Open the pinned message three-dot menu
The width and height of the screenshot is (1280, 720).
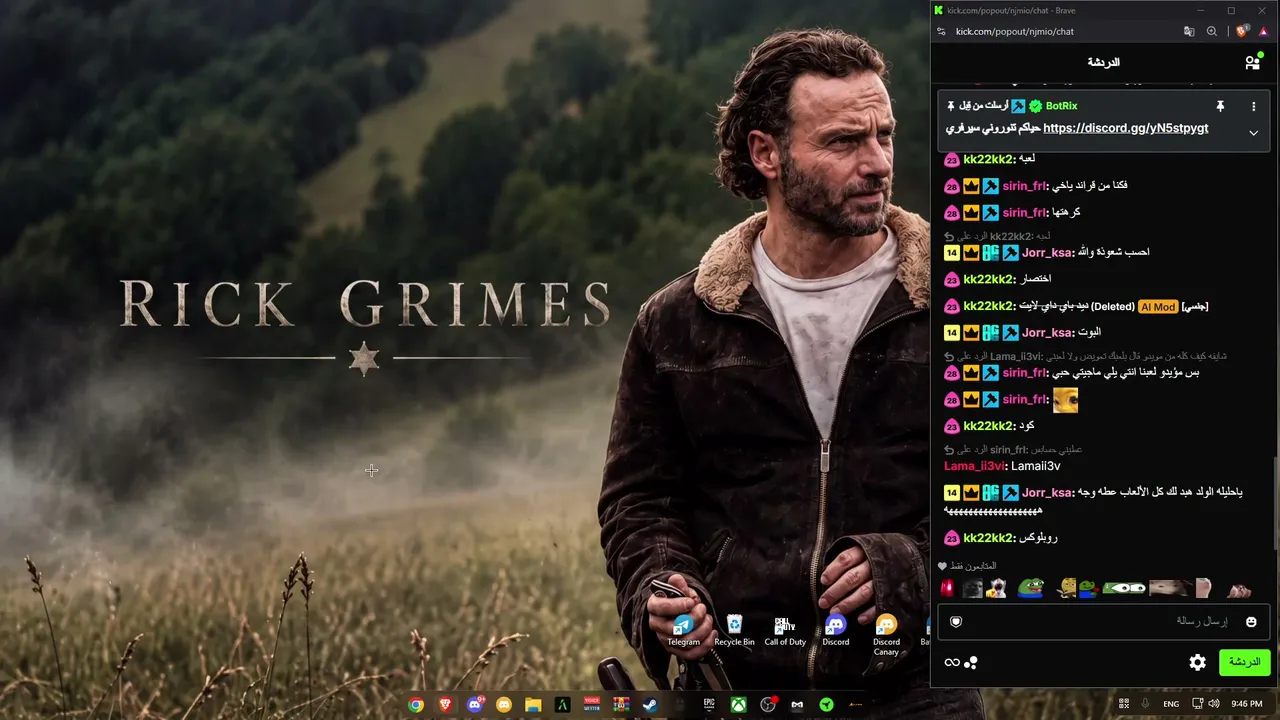1253,106
